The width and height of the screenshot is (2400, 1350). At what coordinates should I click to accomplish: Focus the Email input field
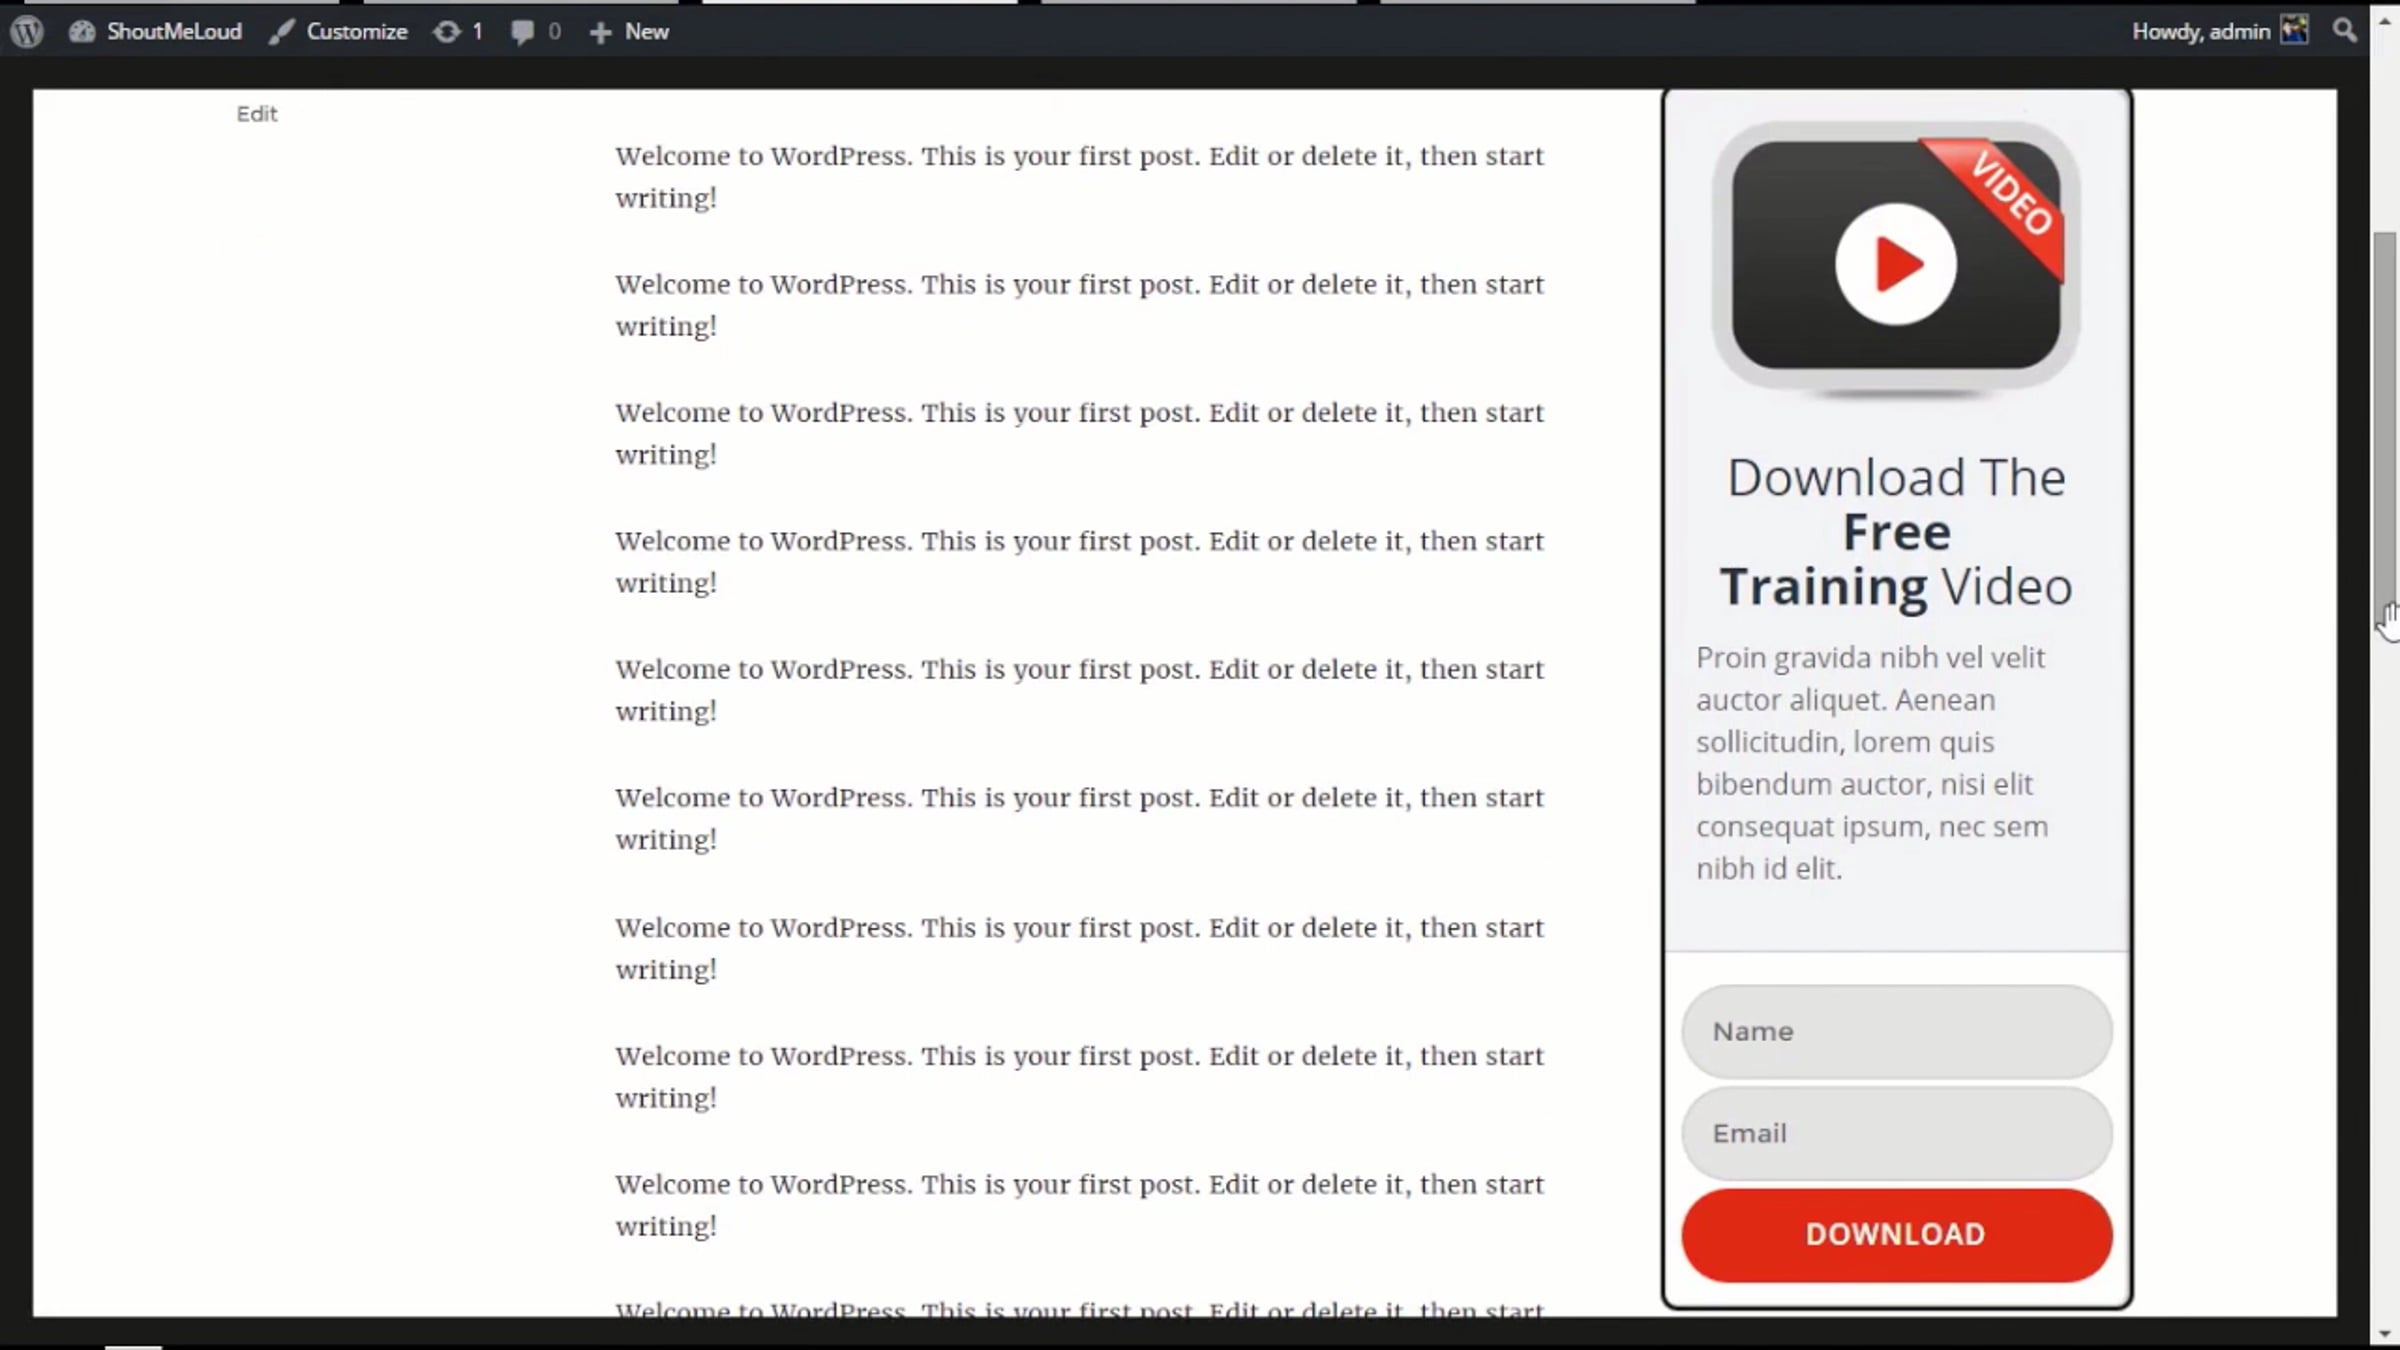(x=1896, y=1133)
